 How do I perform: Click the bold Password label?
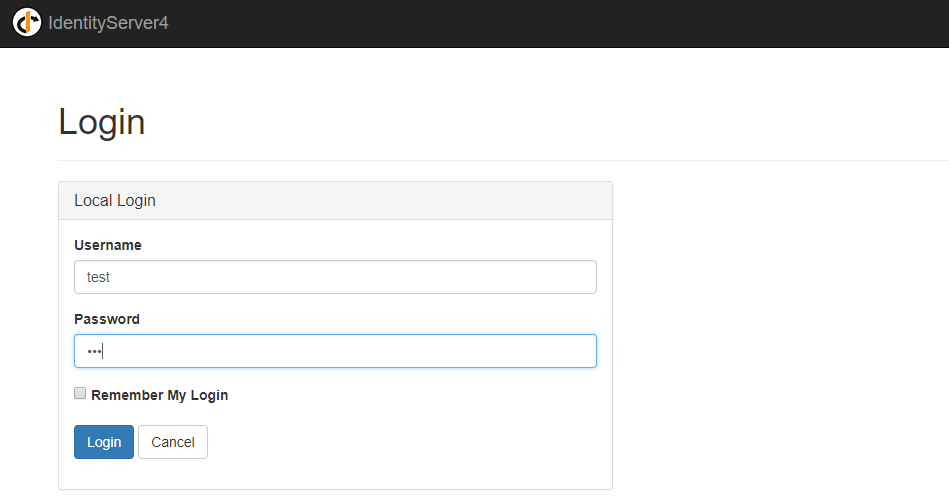[x=107, y=319]
